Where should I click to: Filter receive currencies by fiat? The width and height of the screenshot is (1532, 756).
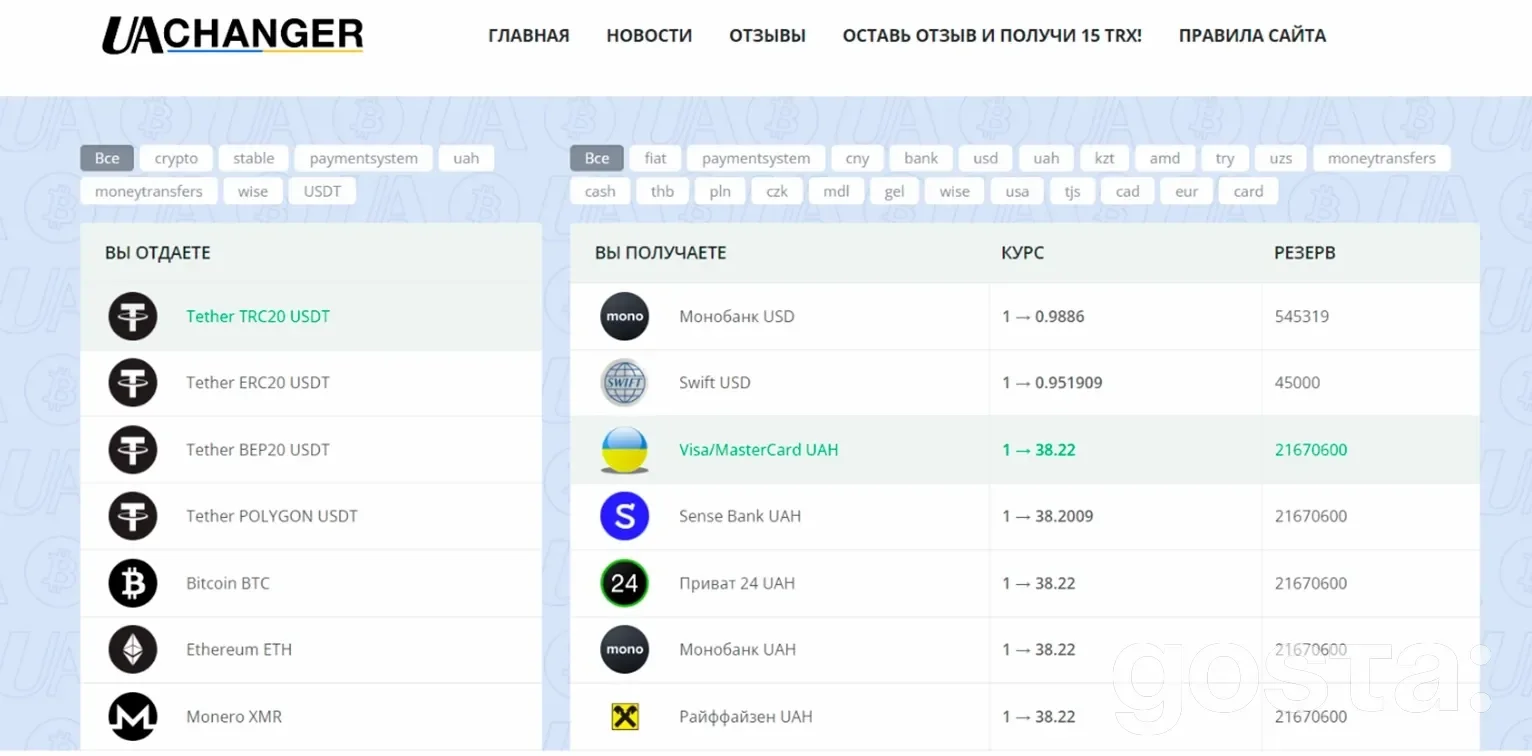coord(655,158)
